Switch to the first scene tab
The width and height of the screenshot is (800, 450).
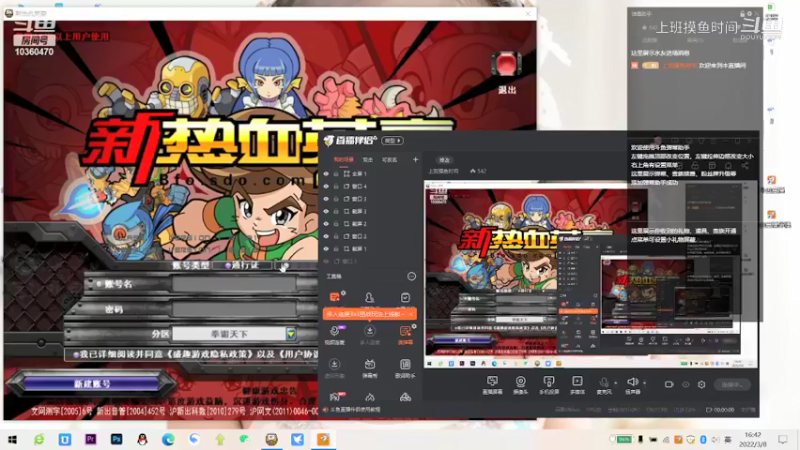click(x=343, y=160)
